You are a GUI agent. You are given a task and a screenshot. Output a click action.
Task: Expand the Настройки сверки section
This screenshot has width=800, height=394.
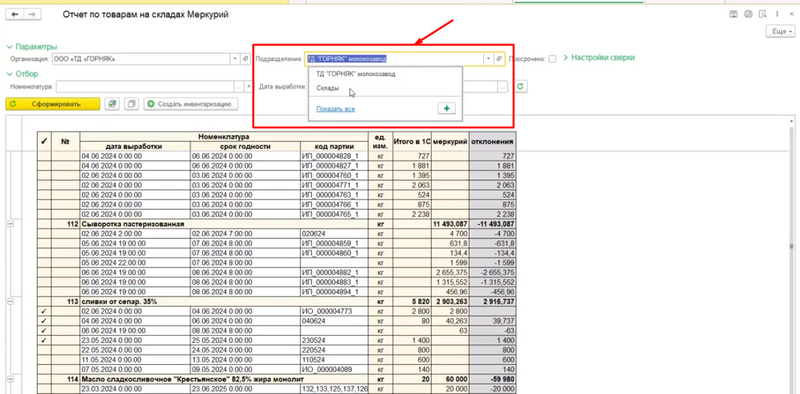click(599, 58)
